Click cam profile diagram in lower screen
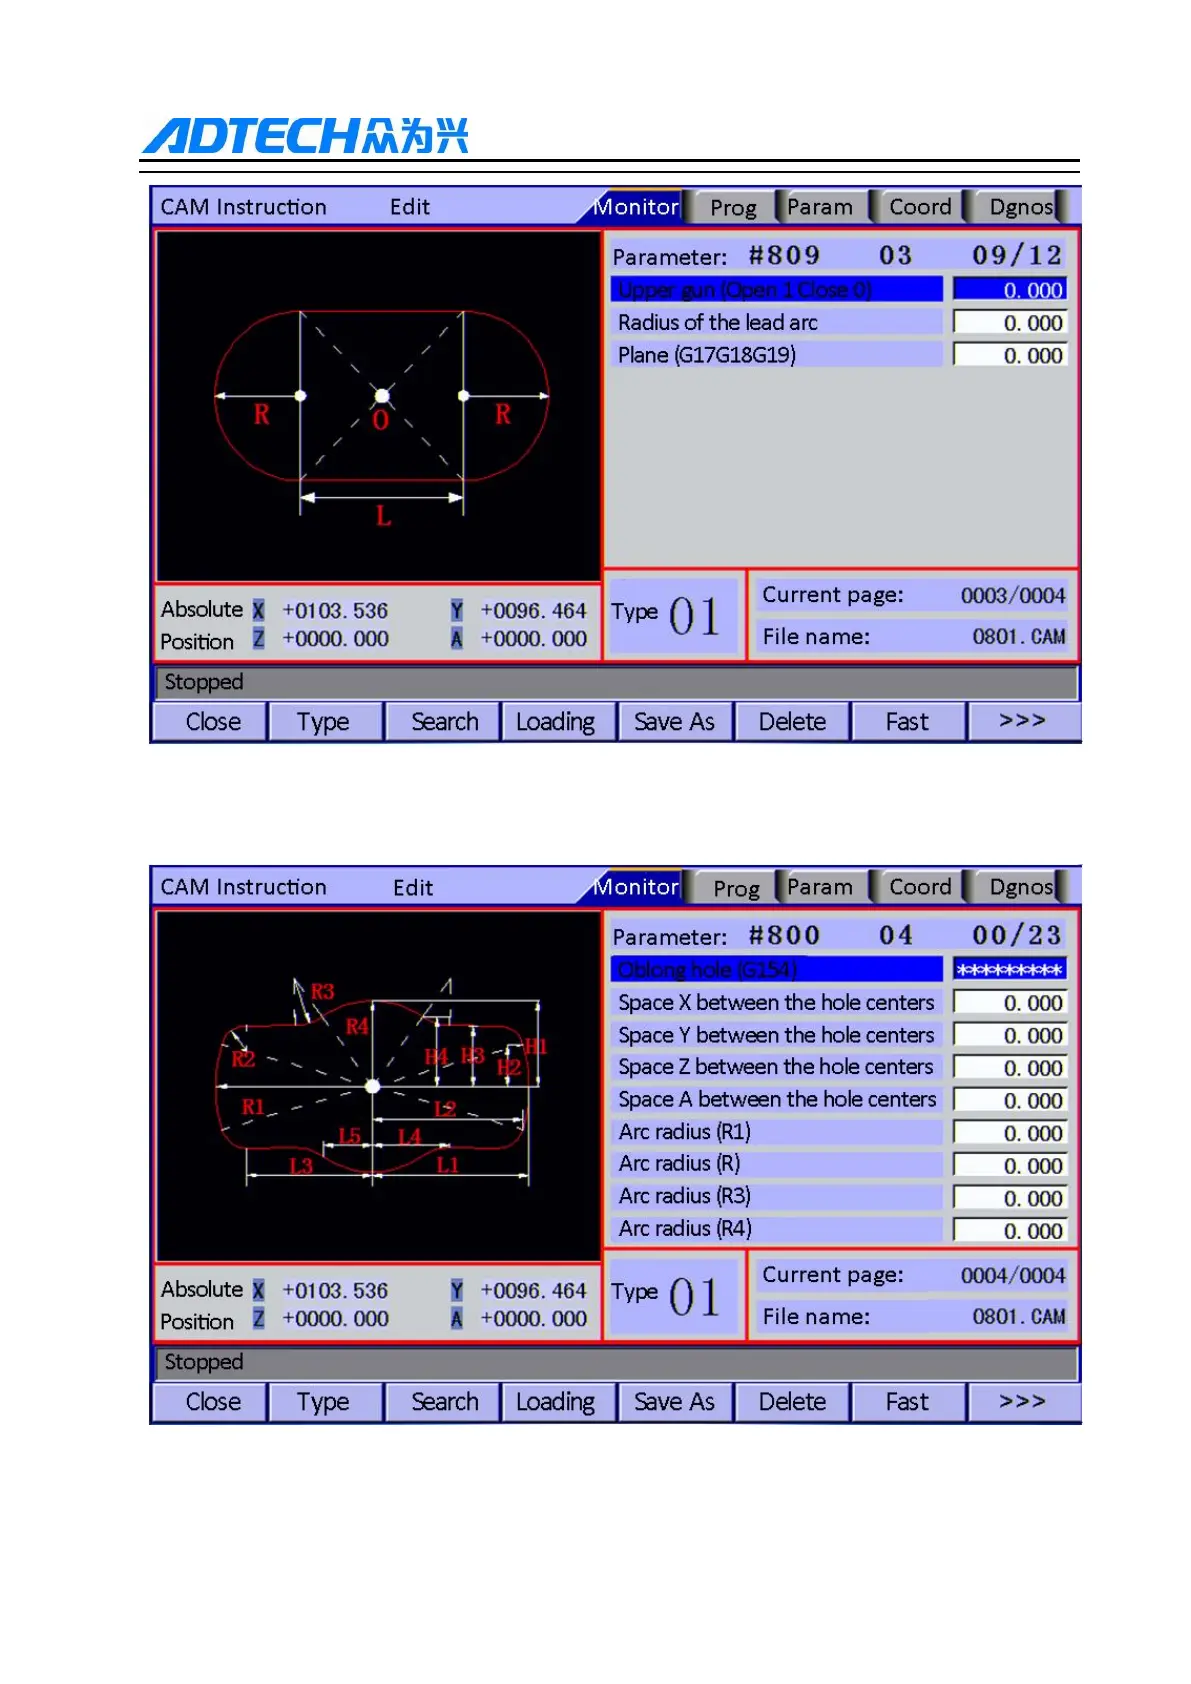1191x1684 pixels. 379,1086
